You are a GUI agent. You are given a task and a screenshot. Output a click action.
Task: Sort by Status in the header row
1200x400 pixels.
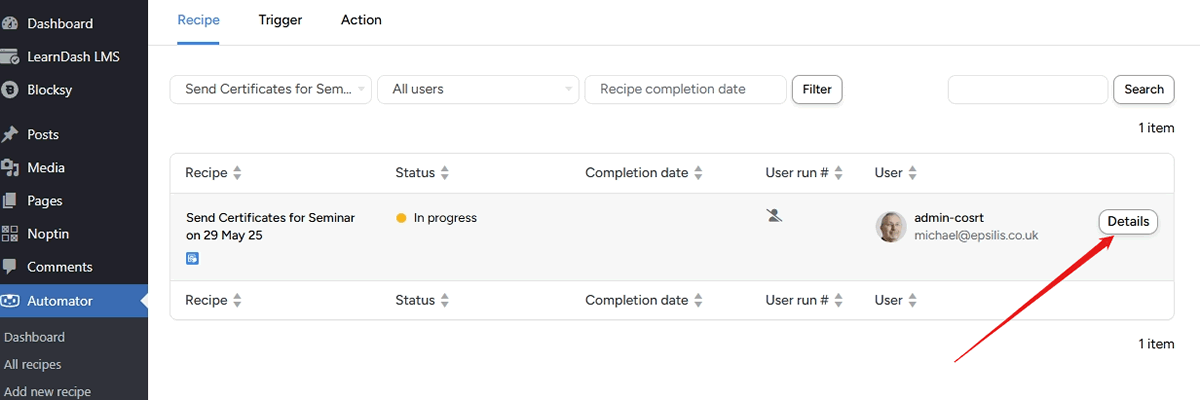tap(422, 173)
